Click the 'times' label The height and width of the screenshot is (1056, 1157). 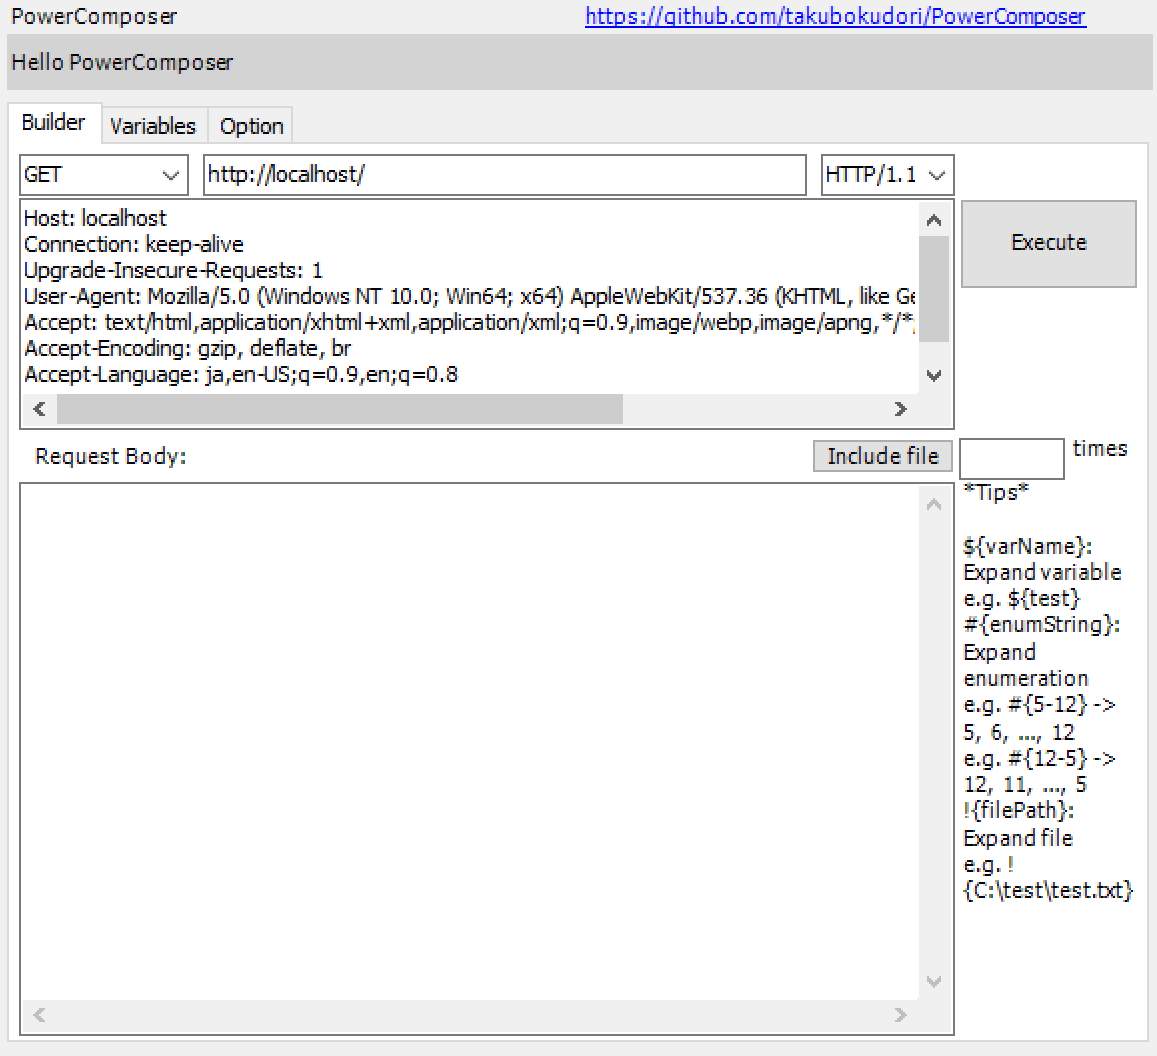(x=1100, y=449)
